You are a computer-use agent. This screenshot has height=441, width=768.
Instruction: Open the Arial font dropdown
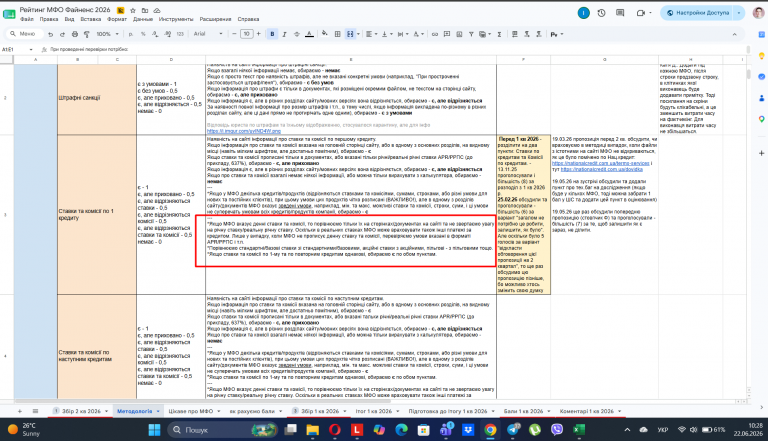point(208,34)
